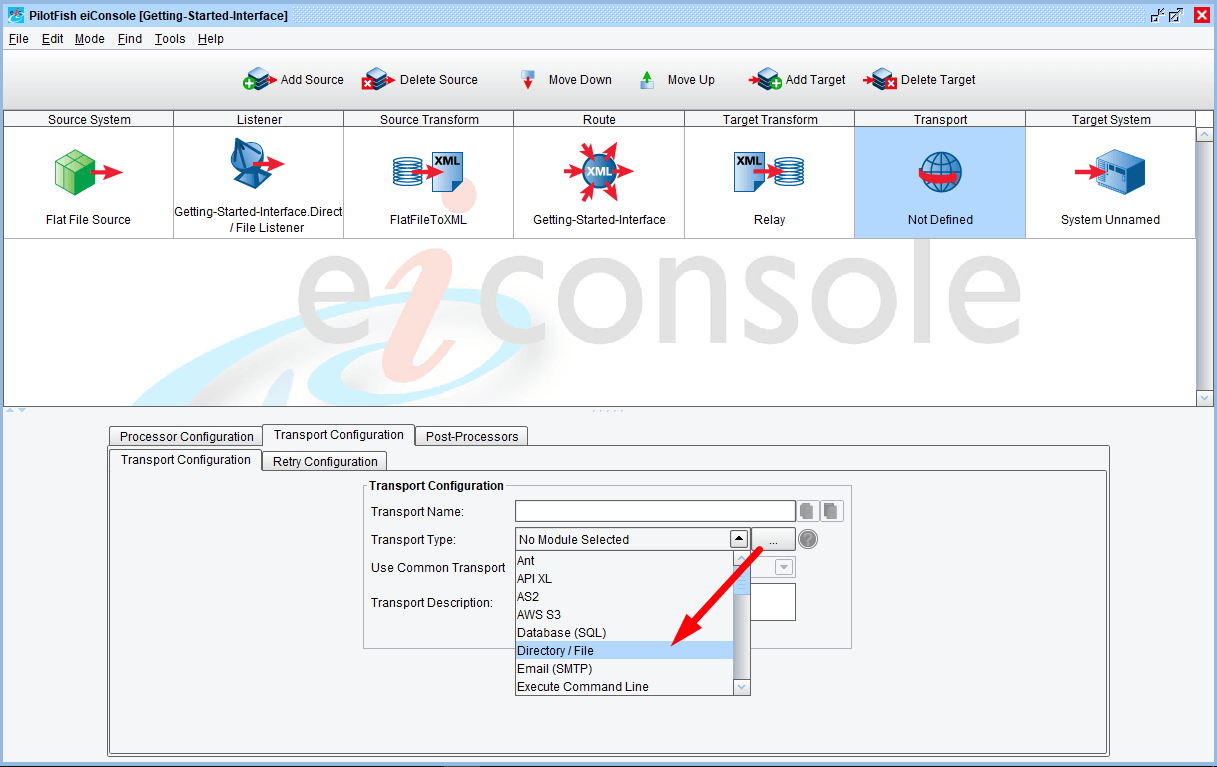
Task: Click the first copy icon beside Transport Name
Action: pyautogui.click(x=807, y=512)
